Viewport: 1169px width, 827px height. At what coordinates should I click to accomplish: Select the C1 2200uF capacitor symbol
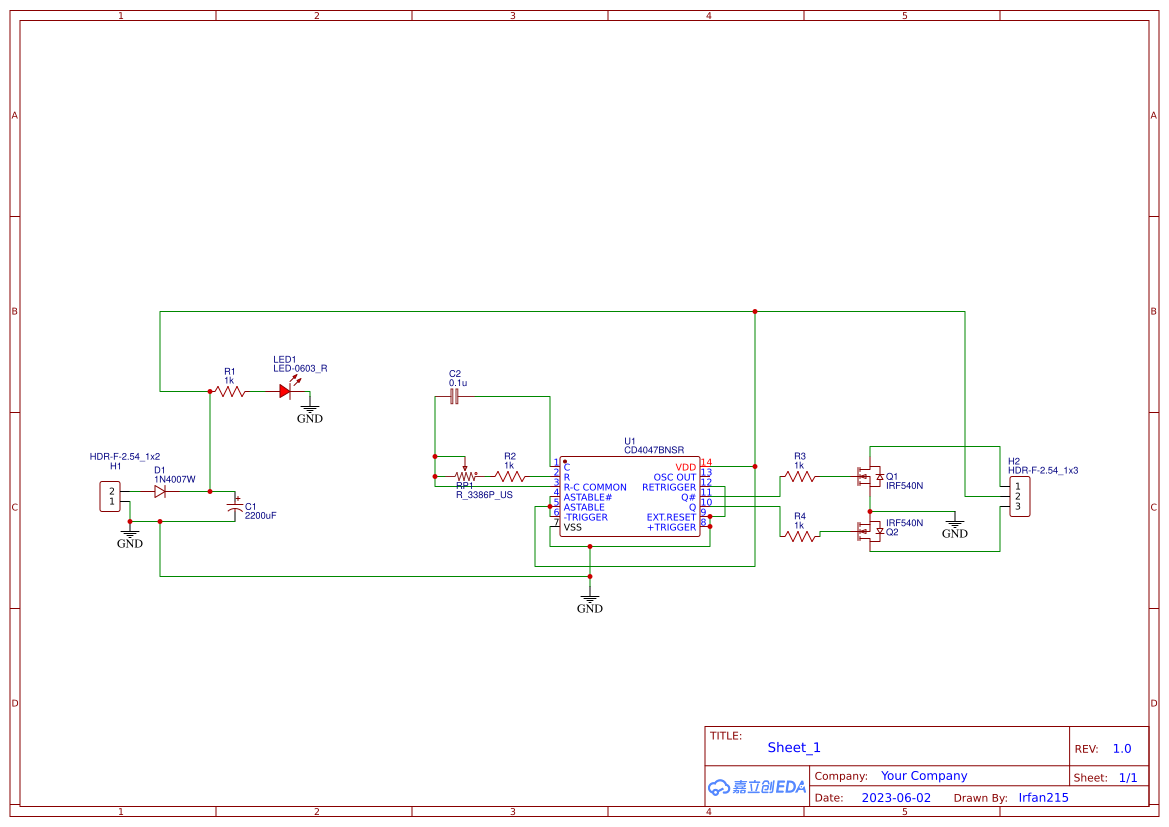(x=237, y=508)
